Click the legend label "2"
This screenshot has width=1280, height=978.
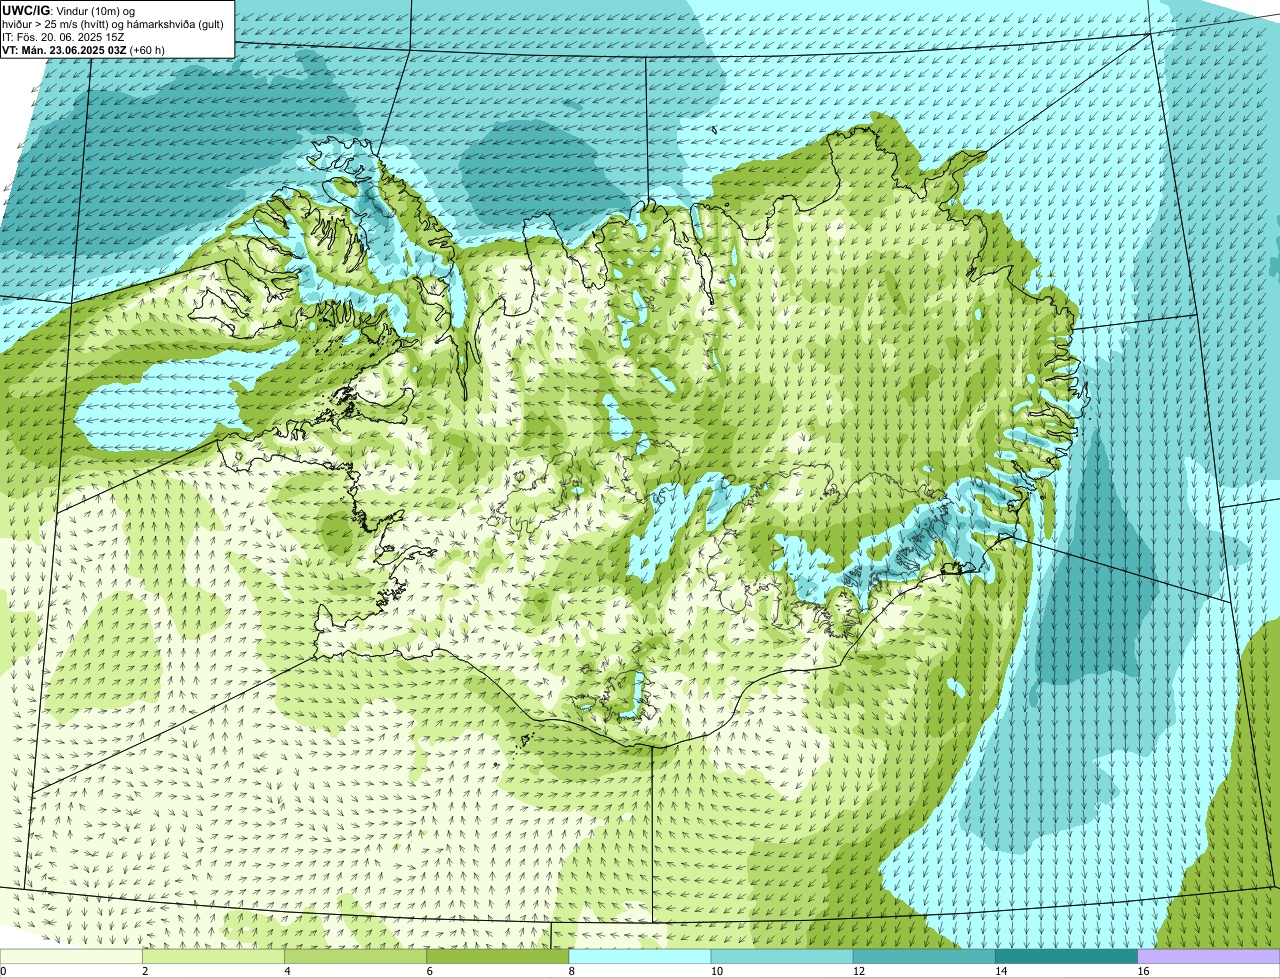[145, 971]
